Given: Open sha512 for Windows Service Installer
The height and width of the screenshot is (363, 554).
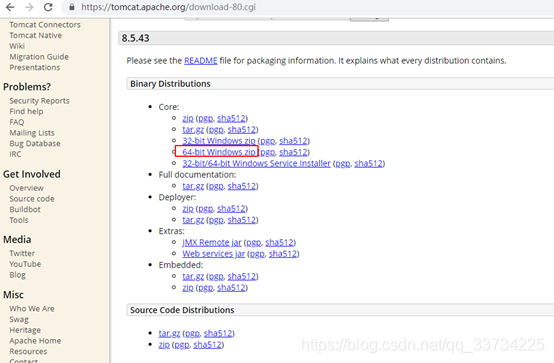Looking at the screenshot, I should coord(369,164).
